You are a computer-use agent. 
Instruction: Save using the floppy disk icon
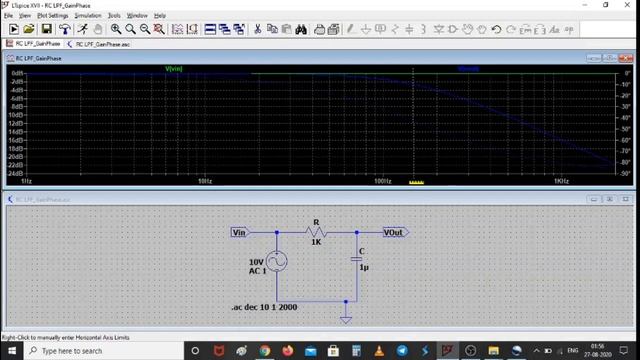tap(47, 29)
